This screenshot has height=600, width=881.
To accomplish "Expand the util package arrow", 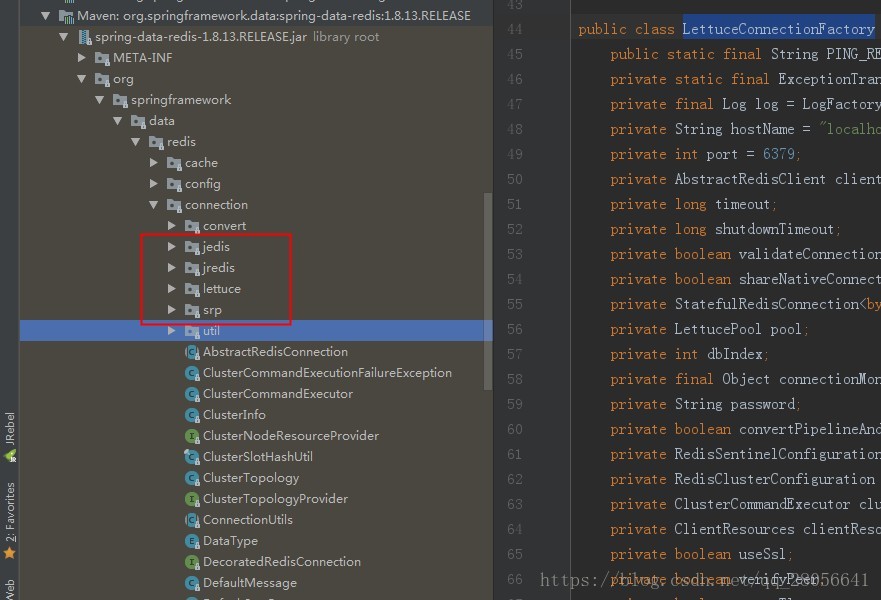I will coord(172,330).
